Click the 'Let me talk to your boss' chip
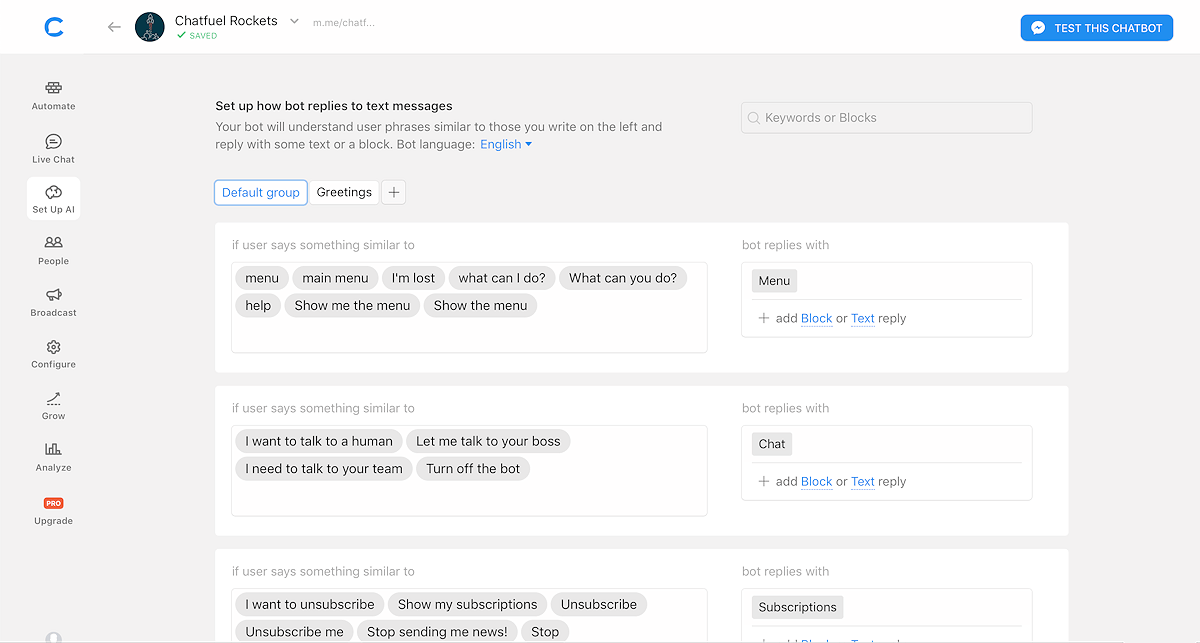The width and height of the screenshot is (1200, 643). pos(488,441)
